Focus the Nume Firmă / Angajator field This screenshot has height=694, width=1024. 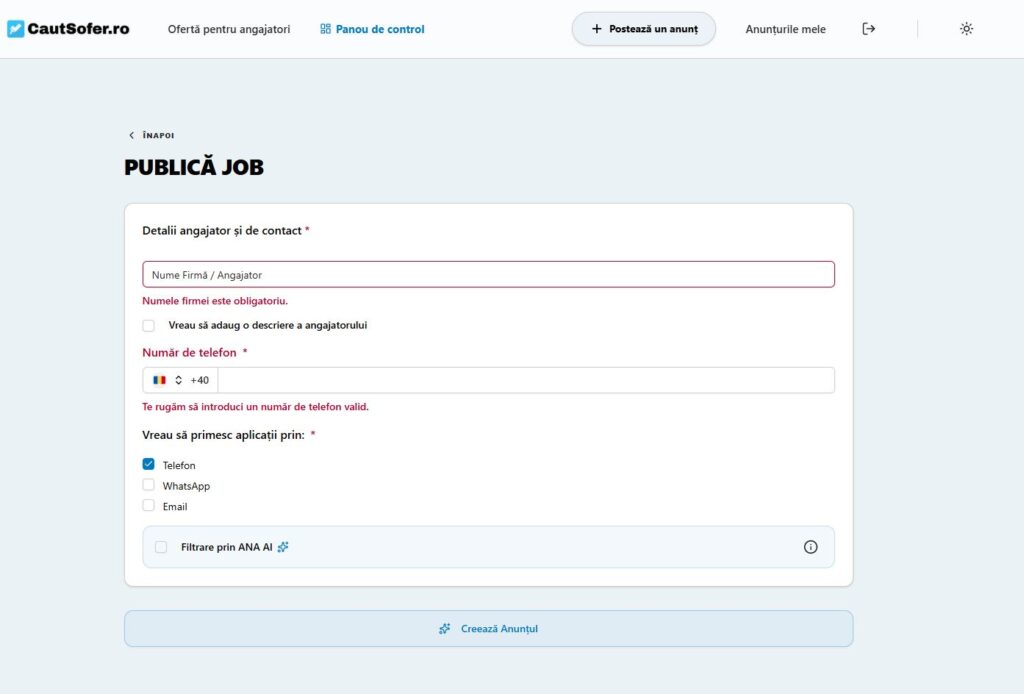(x=488, y=274)
